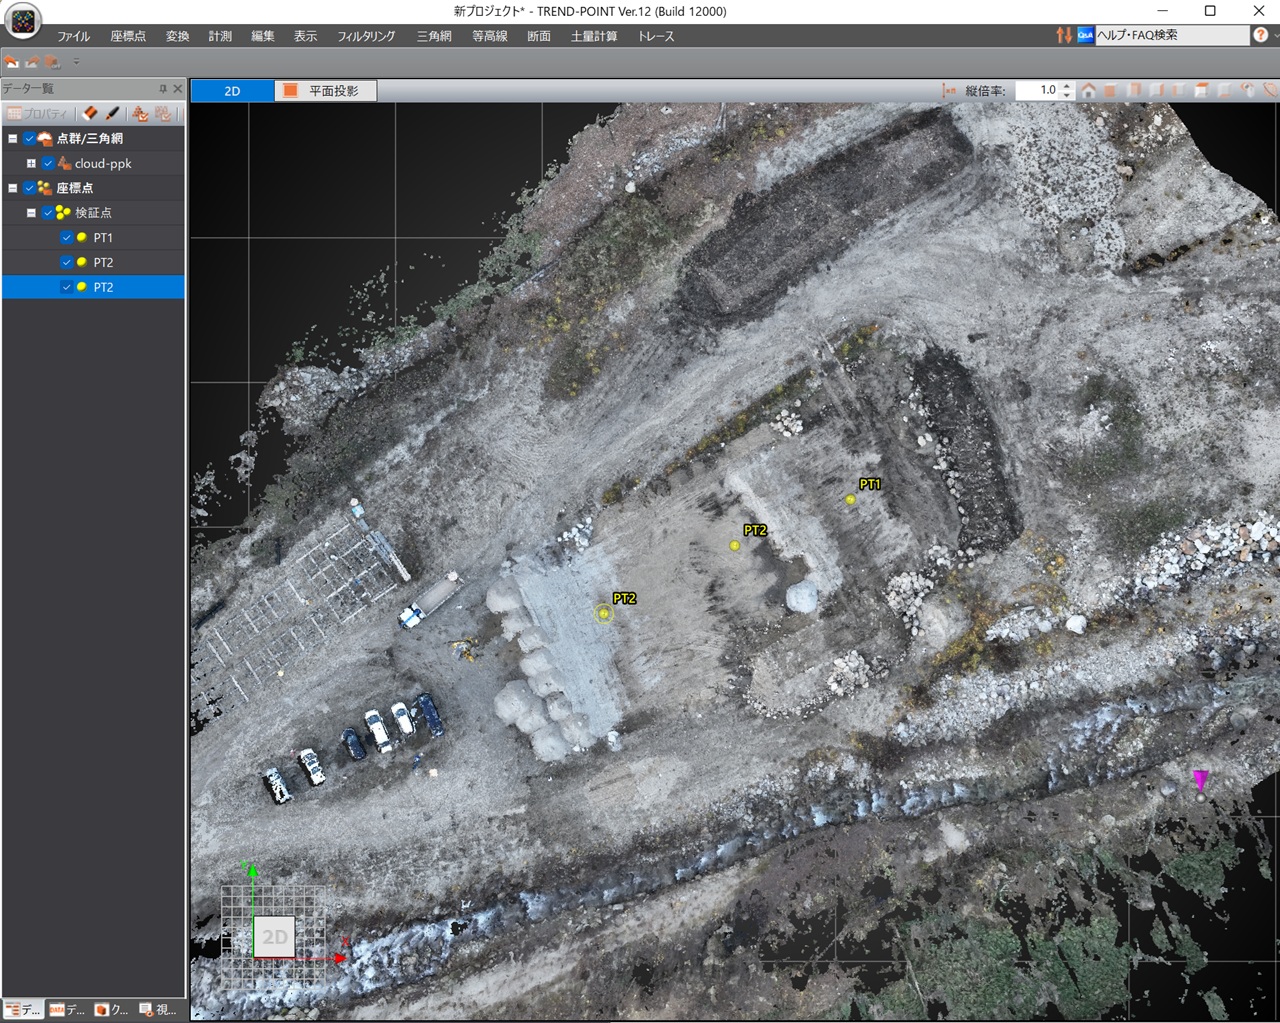
Task: Open the フィルタリング menu
Action: click(x=366, y=36)
